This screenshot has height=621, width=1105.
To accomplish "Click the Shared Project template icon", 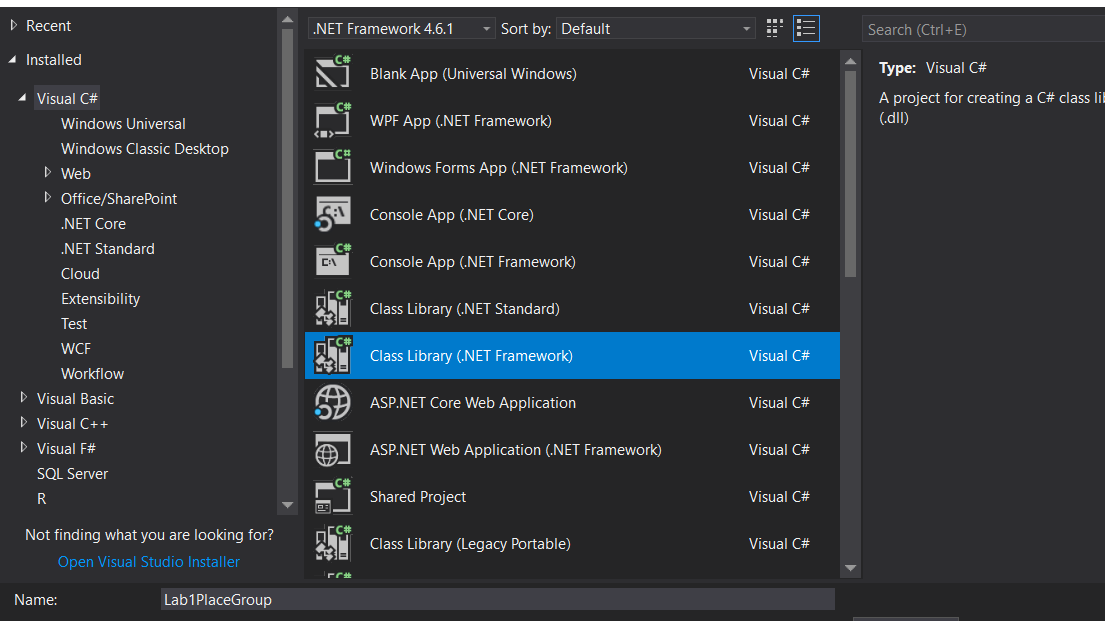I will point(333,497).
